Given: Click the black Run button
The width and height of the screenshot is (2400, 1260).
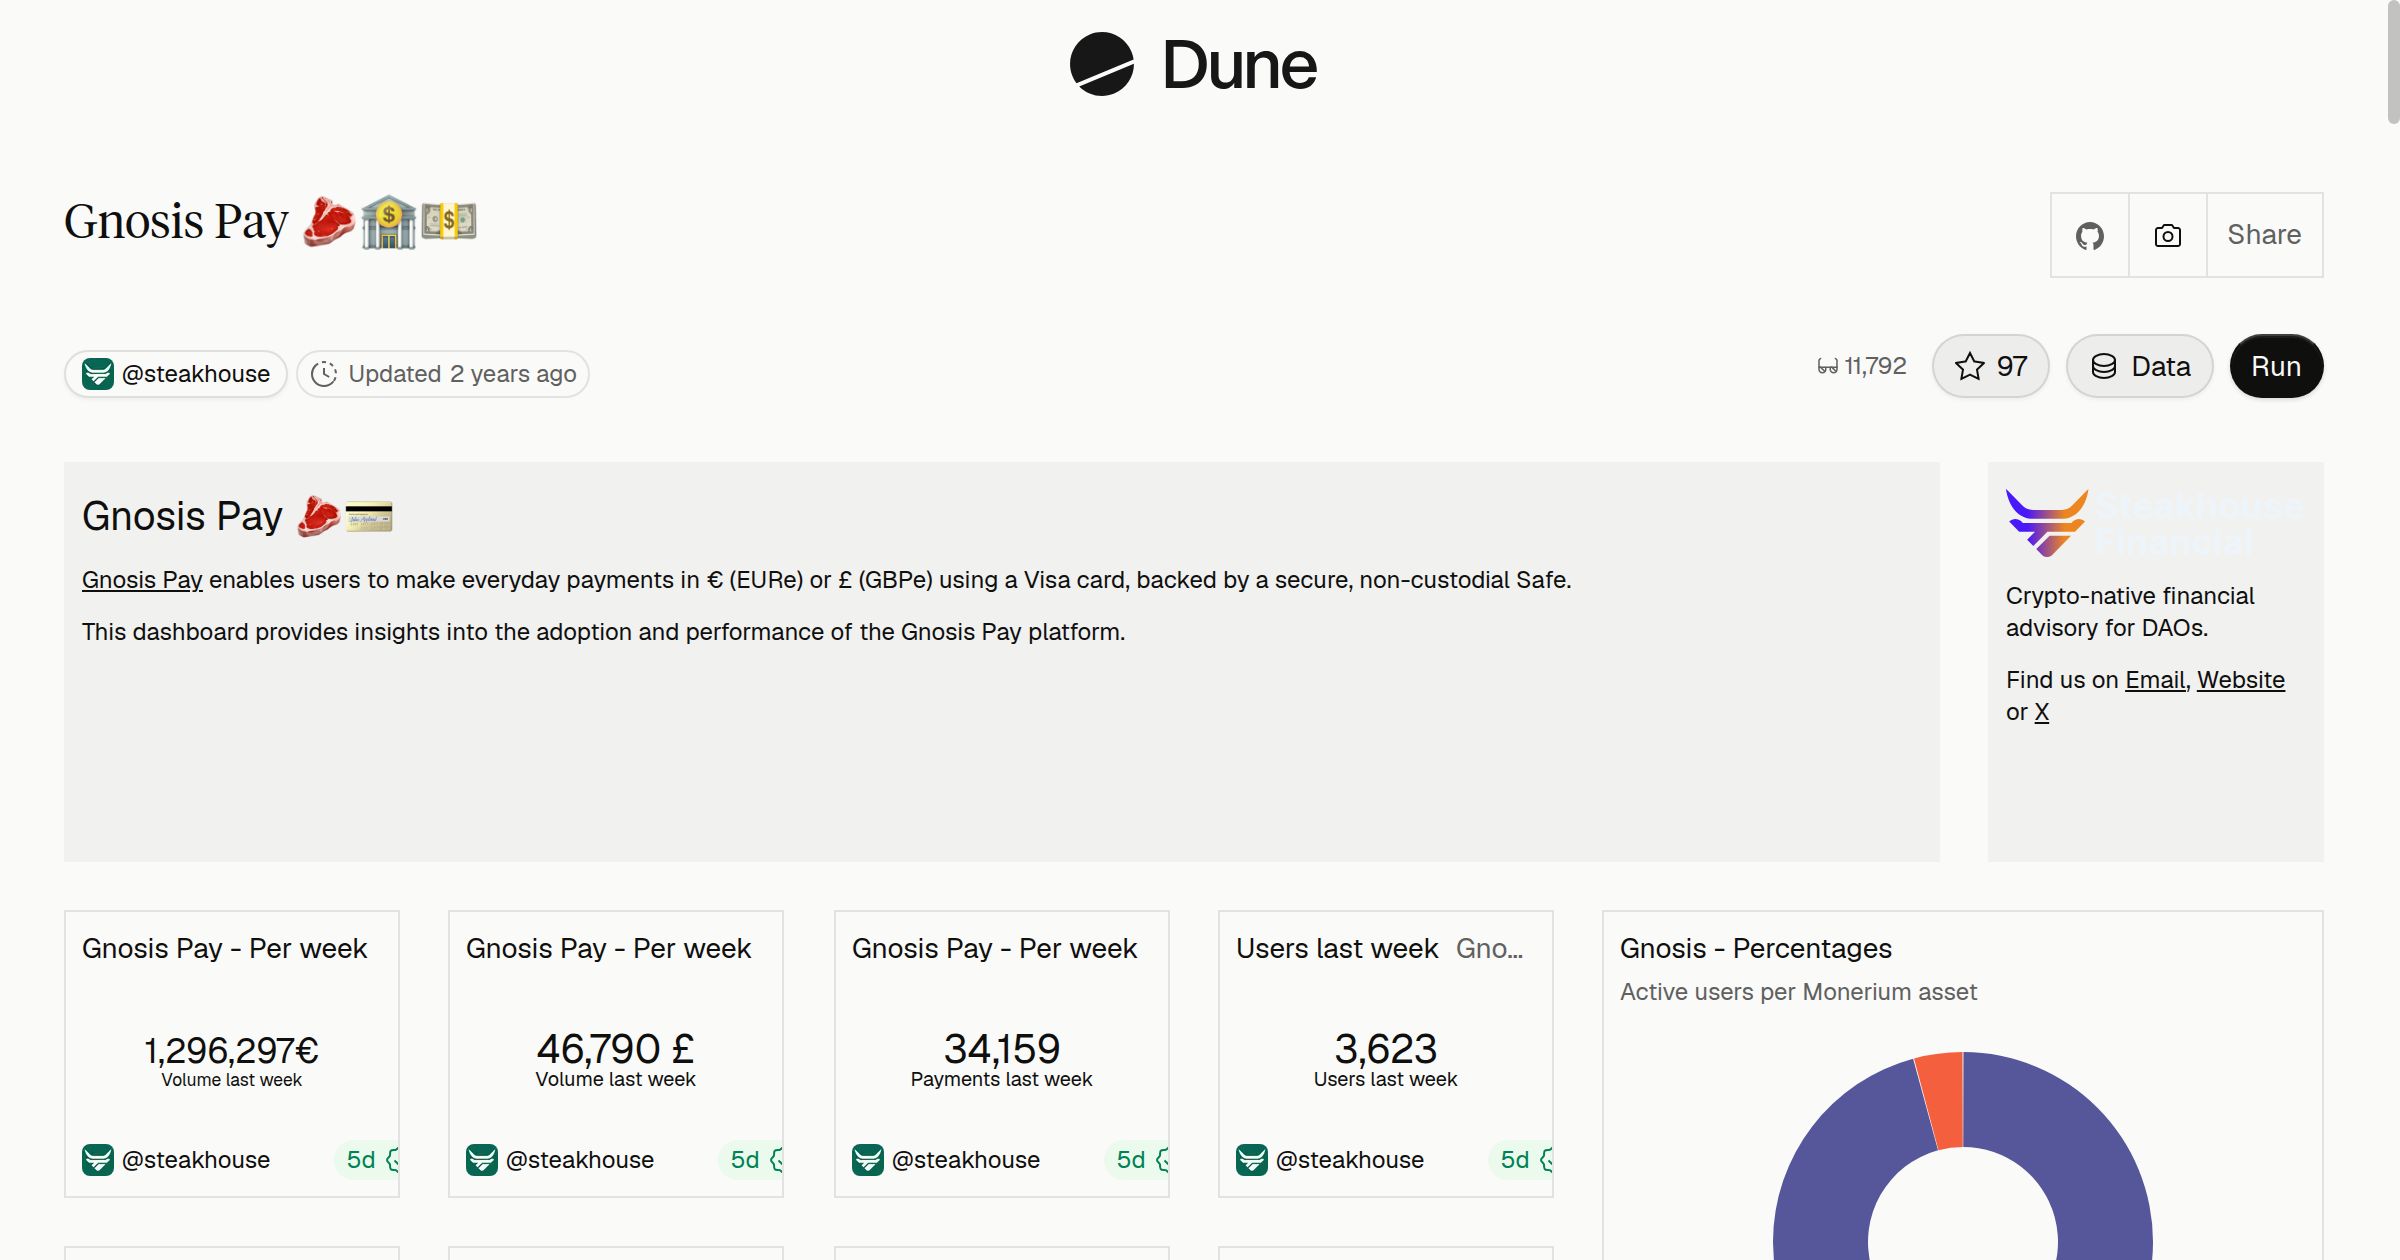Looking at the screenshot, I should click(2276, 366).
